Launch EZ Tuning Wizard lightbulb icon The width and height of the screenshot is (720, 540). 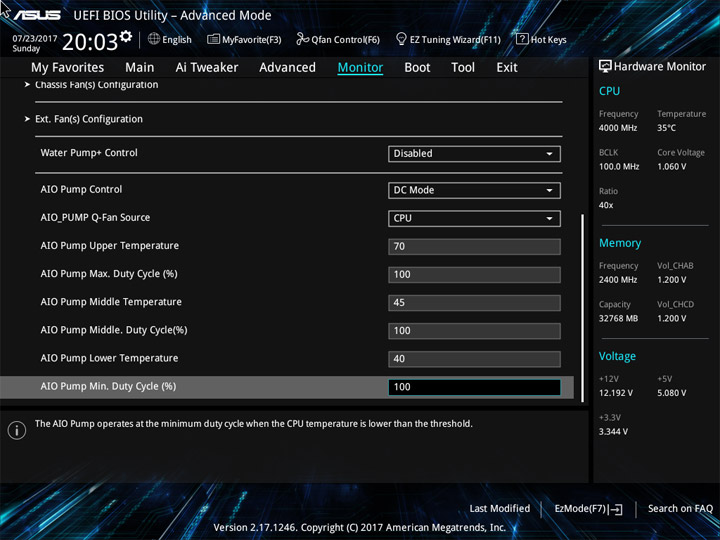coord(401,39)
